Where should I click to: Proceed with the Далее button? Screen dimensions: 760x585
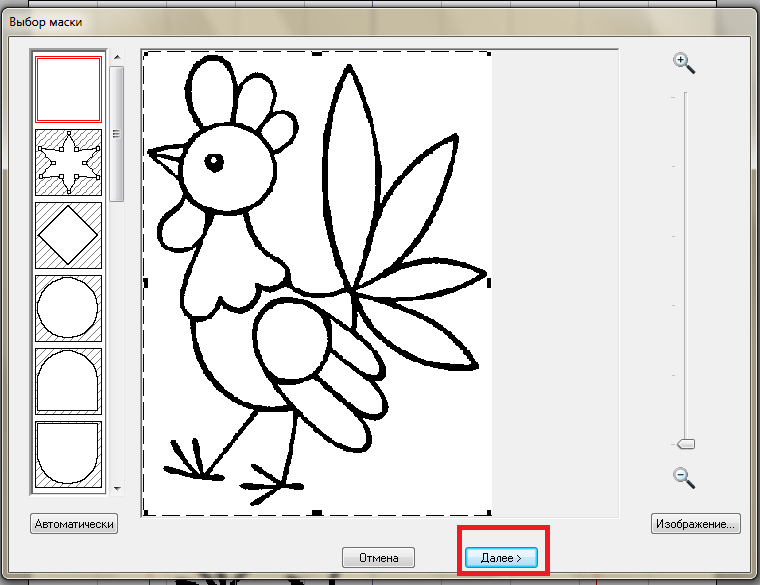(x=501, y=558)
